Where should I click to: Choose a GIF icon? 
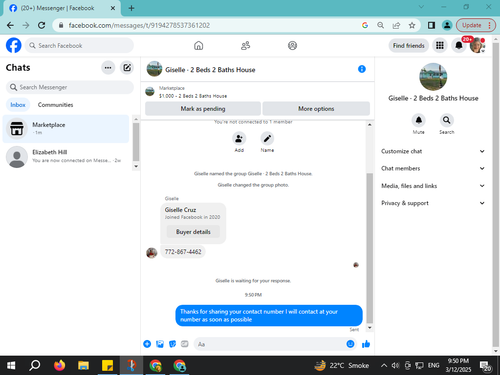click(x=185, y=344)
